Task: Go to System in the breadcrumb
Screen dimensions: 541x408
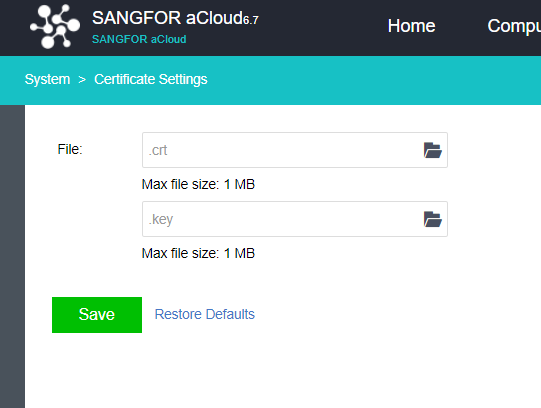Action: click(x=47, y=79)
